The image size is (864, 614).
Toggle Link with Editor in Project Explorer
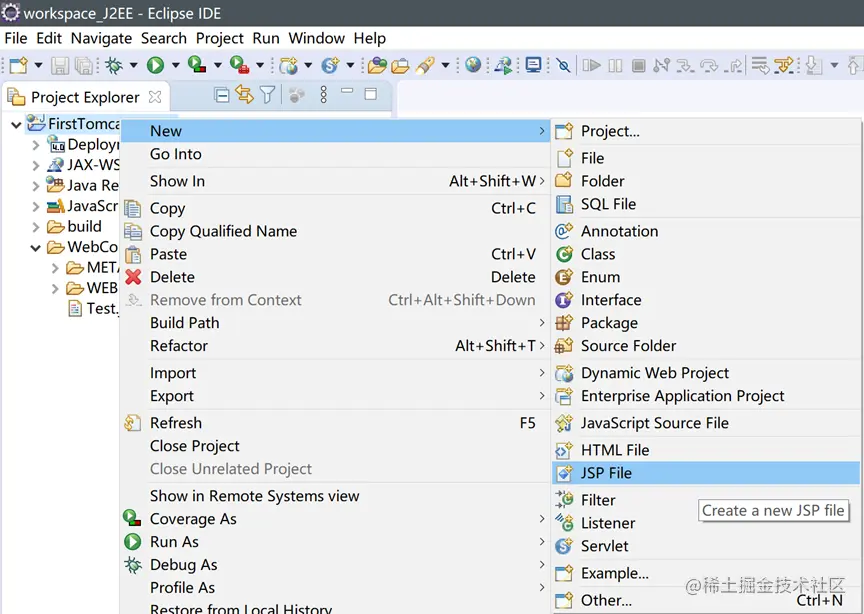(245, 95)
